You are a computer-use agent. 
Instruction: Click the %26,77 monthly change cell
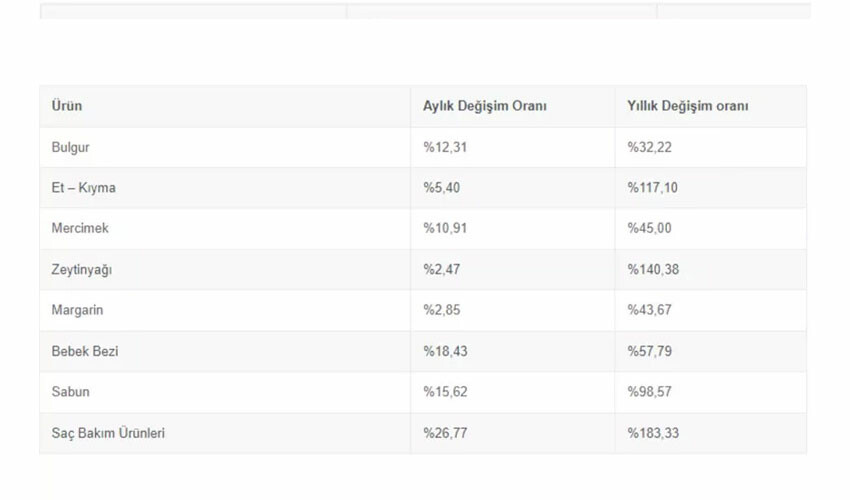pos(445,433)
